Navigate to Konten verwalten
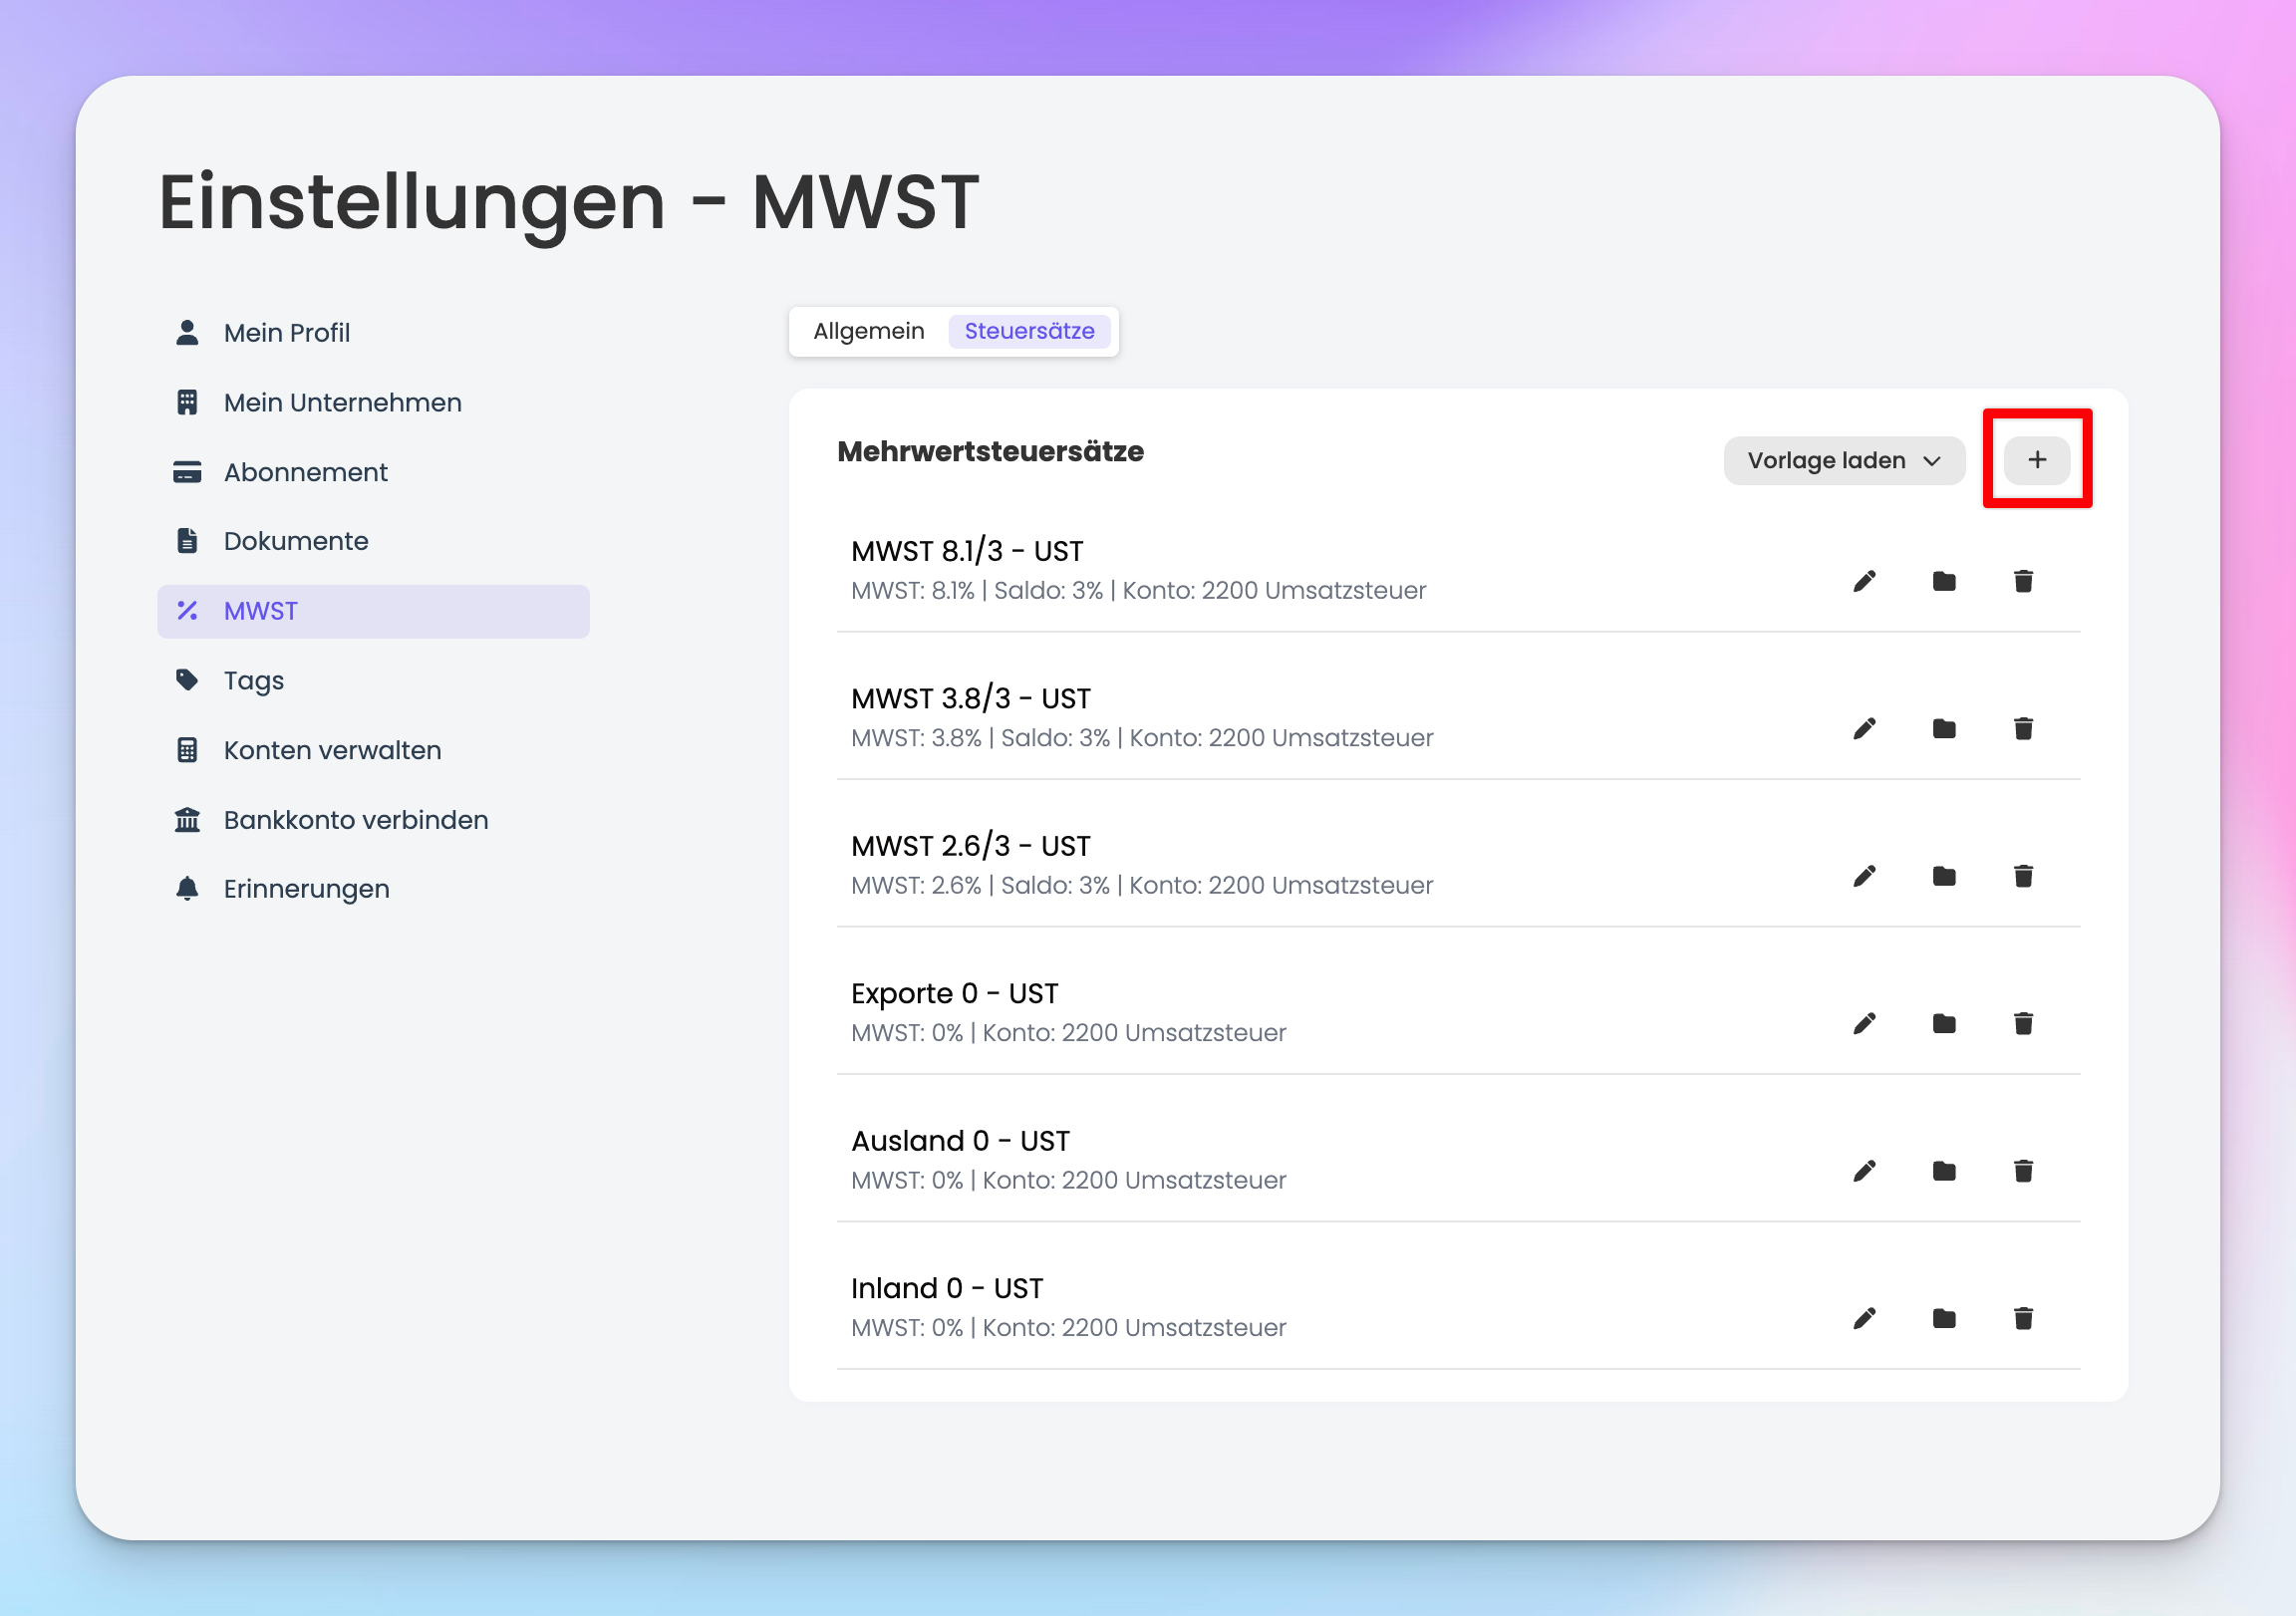 click(x=332, y=750)
